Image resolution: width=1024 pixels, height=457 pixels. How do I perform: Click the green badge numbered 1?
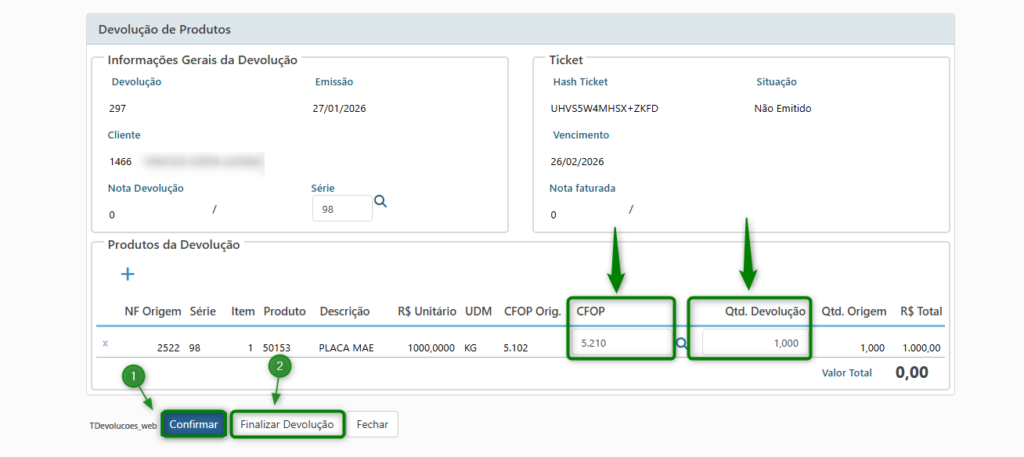click(134, 377)
